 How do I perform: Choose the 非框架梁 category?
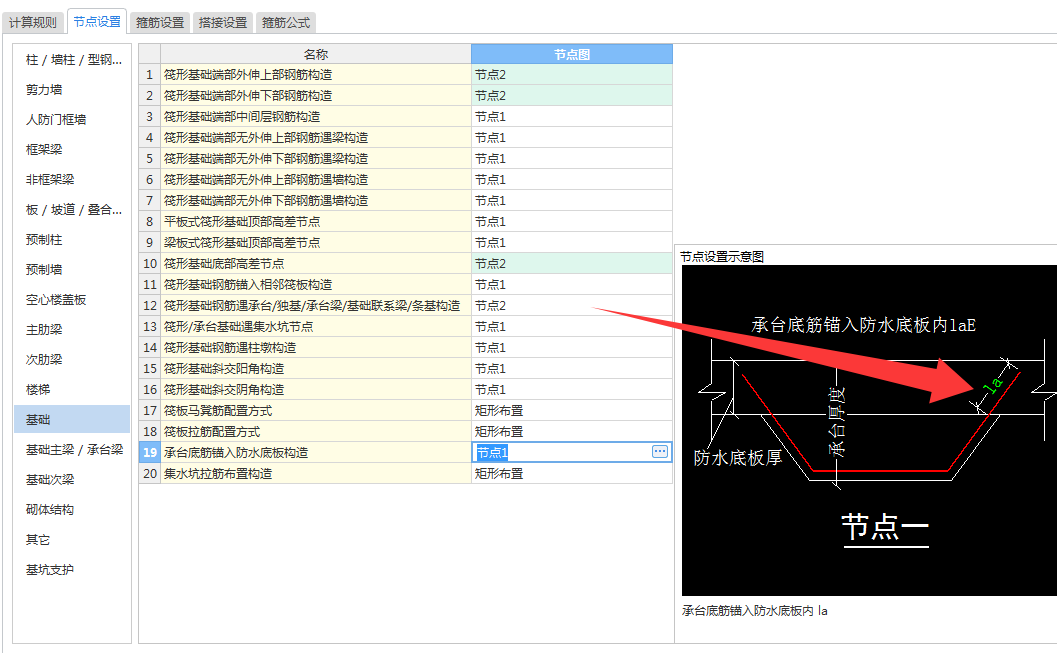(x=73, y=179)
